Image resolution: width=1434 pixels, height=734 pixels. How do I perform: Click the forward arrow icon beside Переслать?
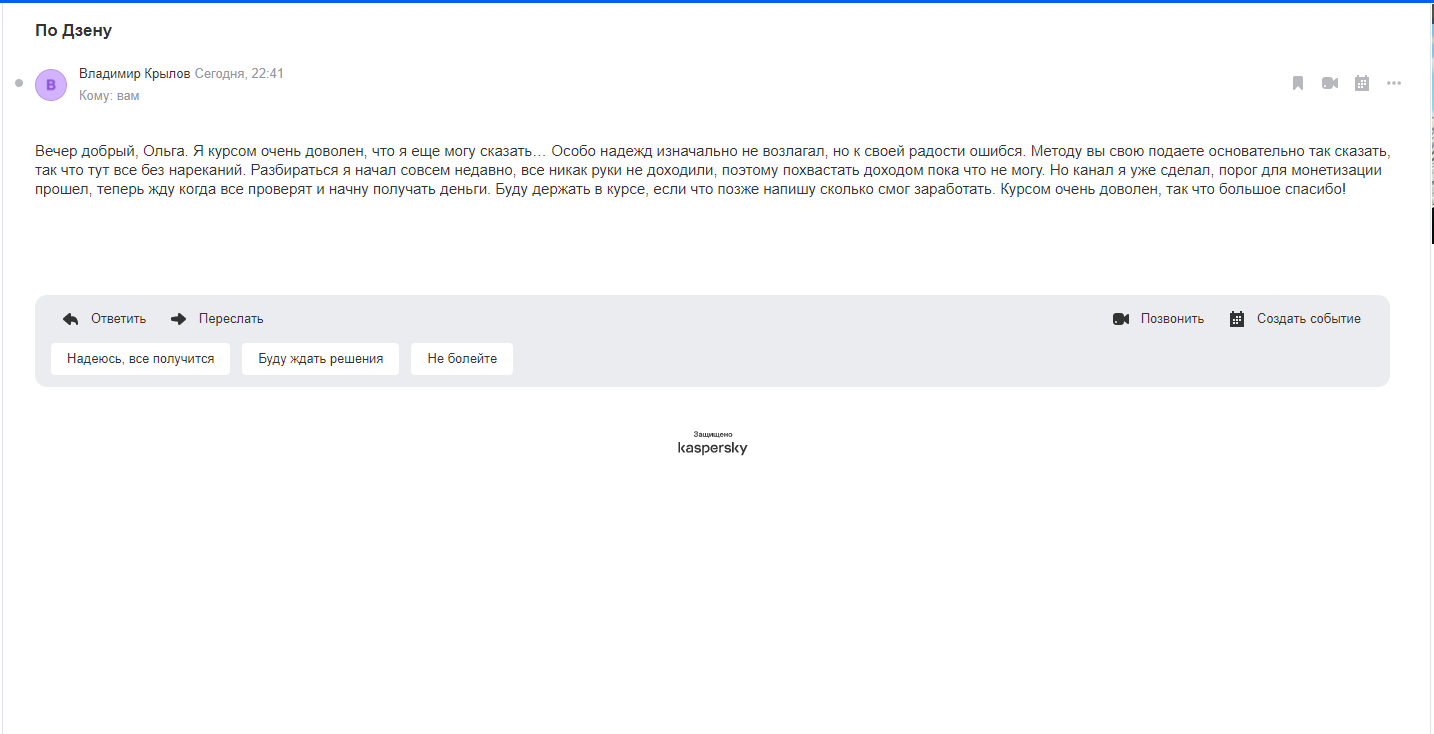click(178, 318)
